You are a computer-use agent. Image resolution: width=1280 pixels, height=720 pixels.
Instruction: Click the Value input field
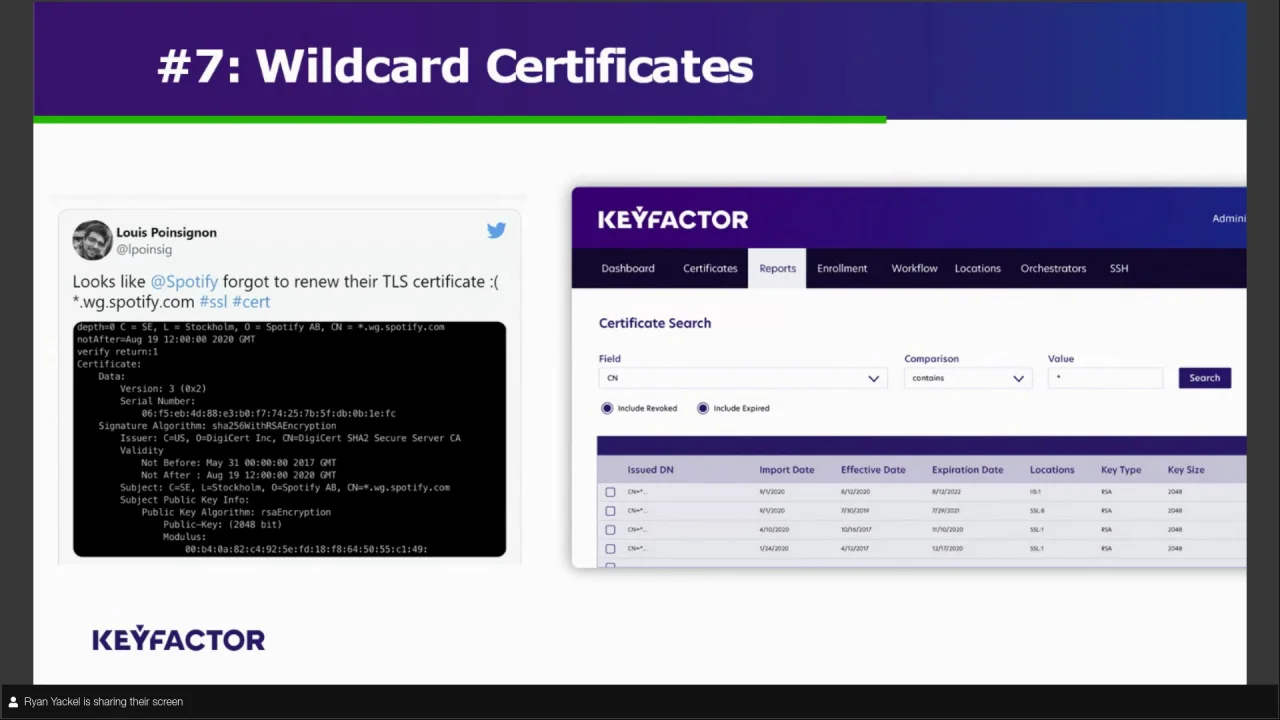coord(1105,378)
